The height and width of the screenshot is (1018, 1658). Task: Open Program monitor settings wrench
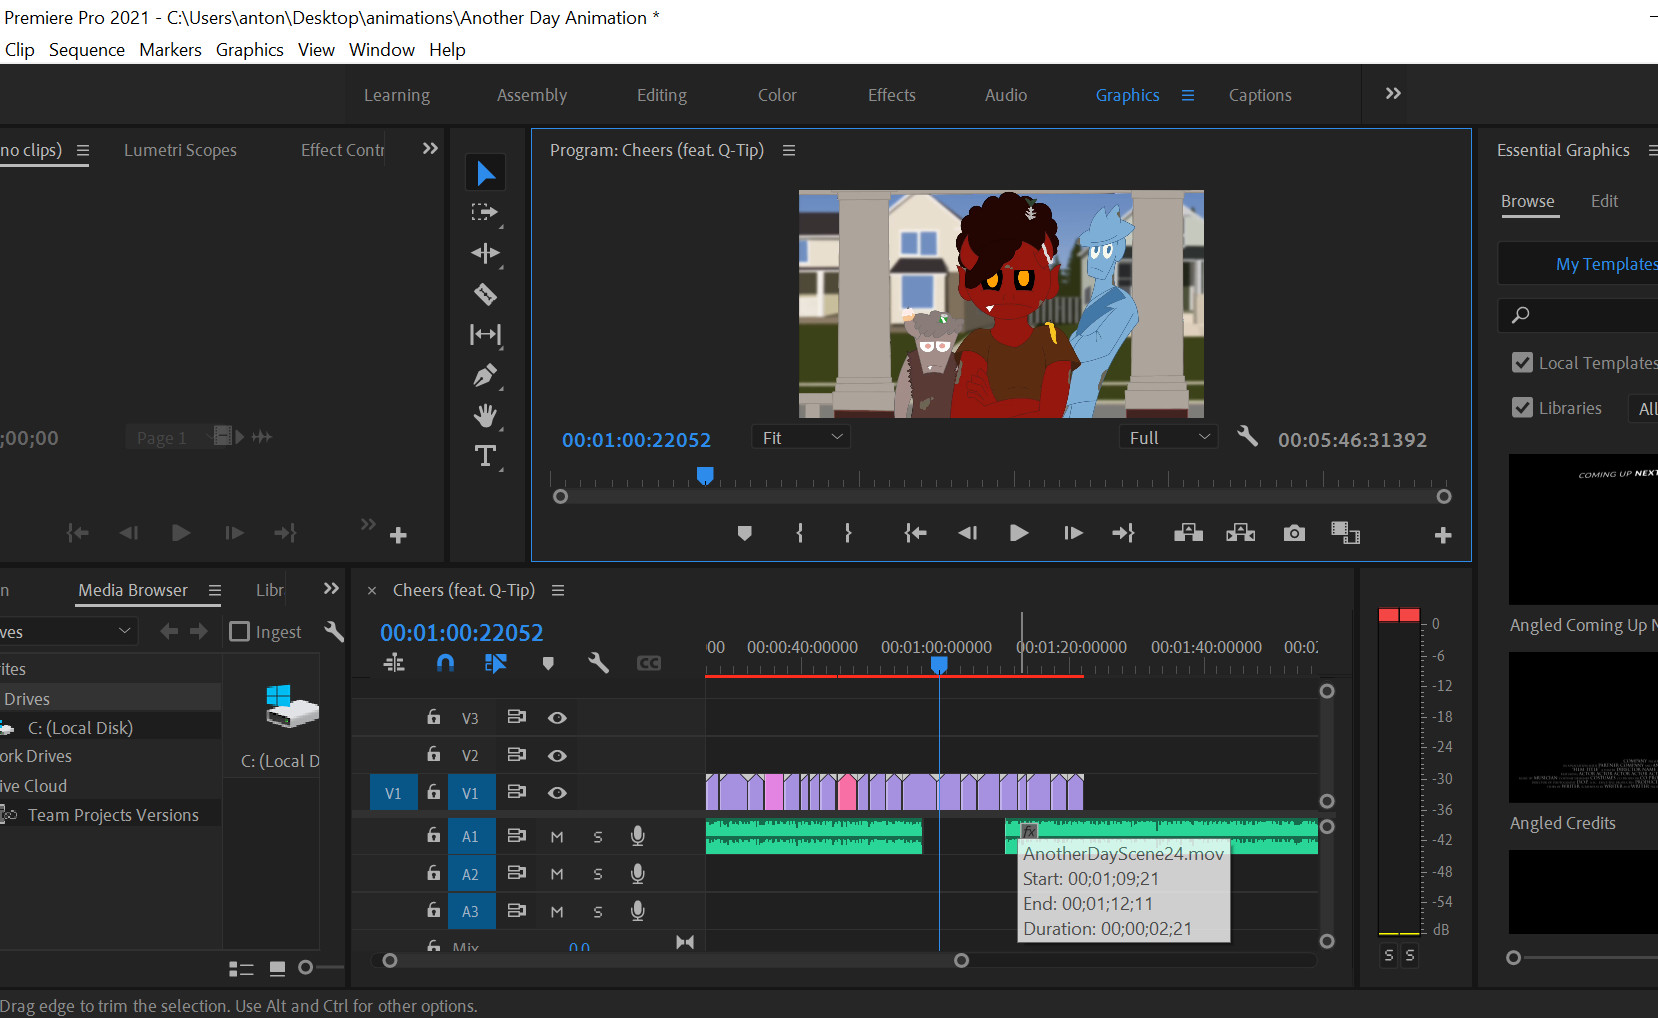(x=1247, y=436)
